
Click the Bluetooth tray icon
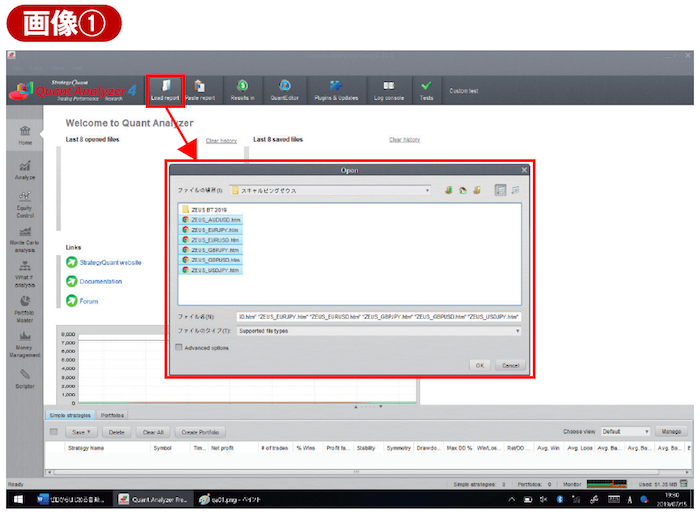(560, 499)
